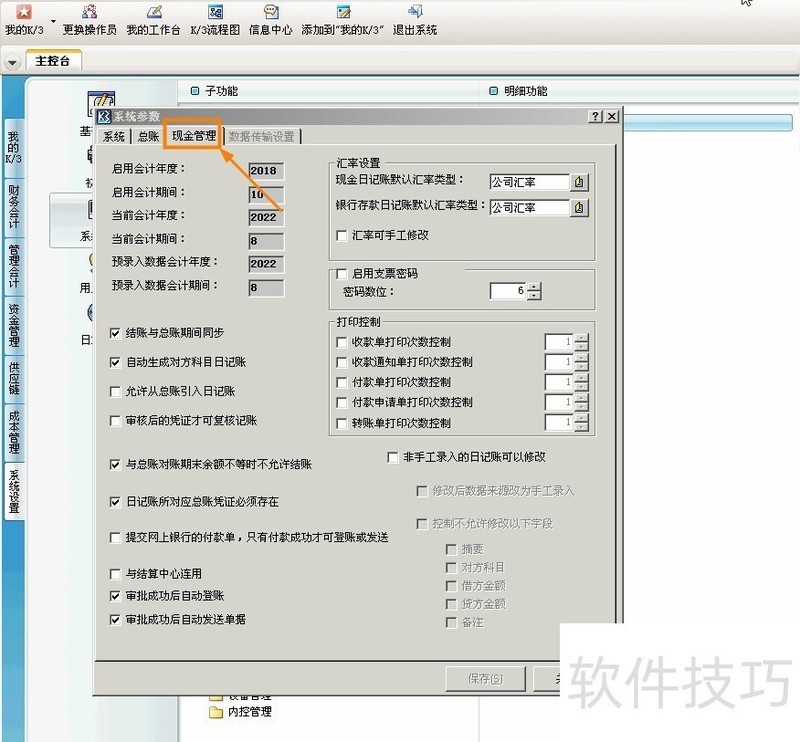Click the change operator (更换操作员) icon
The width and height of the screenshot is (800, 742).
click(89, 12)
